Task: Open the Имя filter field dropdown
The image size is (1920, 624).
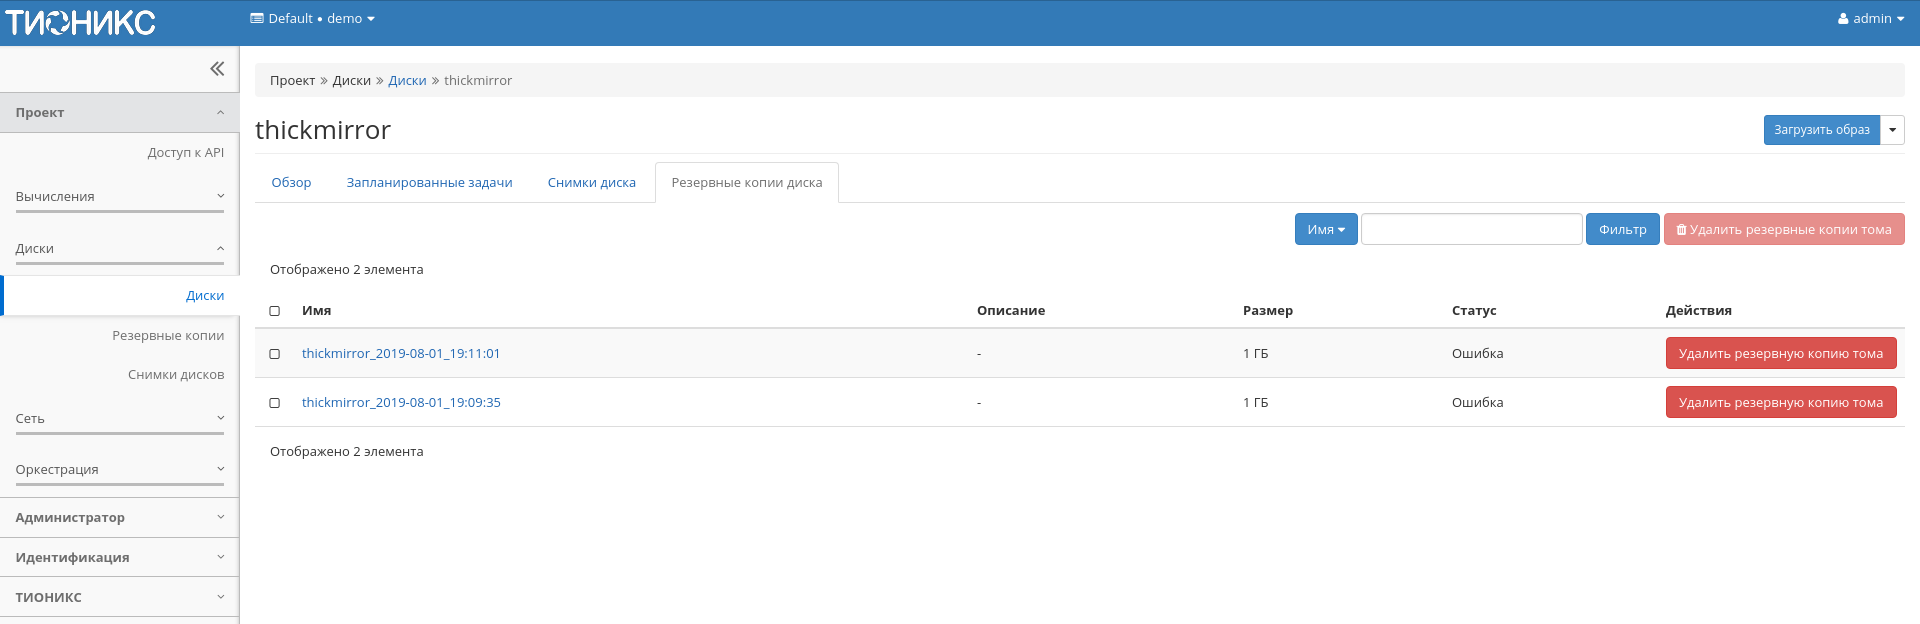Action: pyautogui.click(x=1326, y=230)
